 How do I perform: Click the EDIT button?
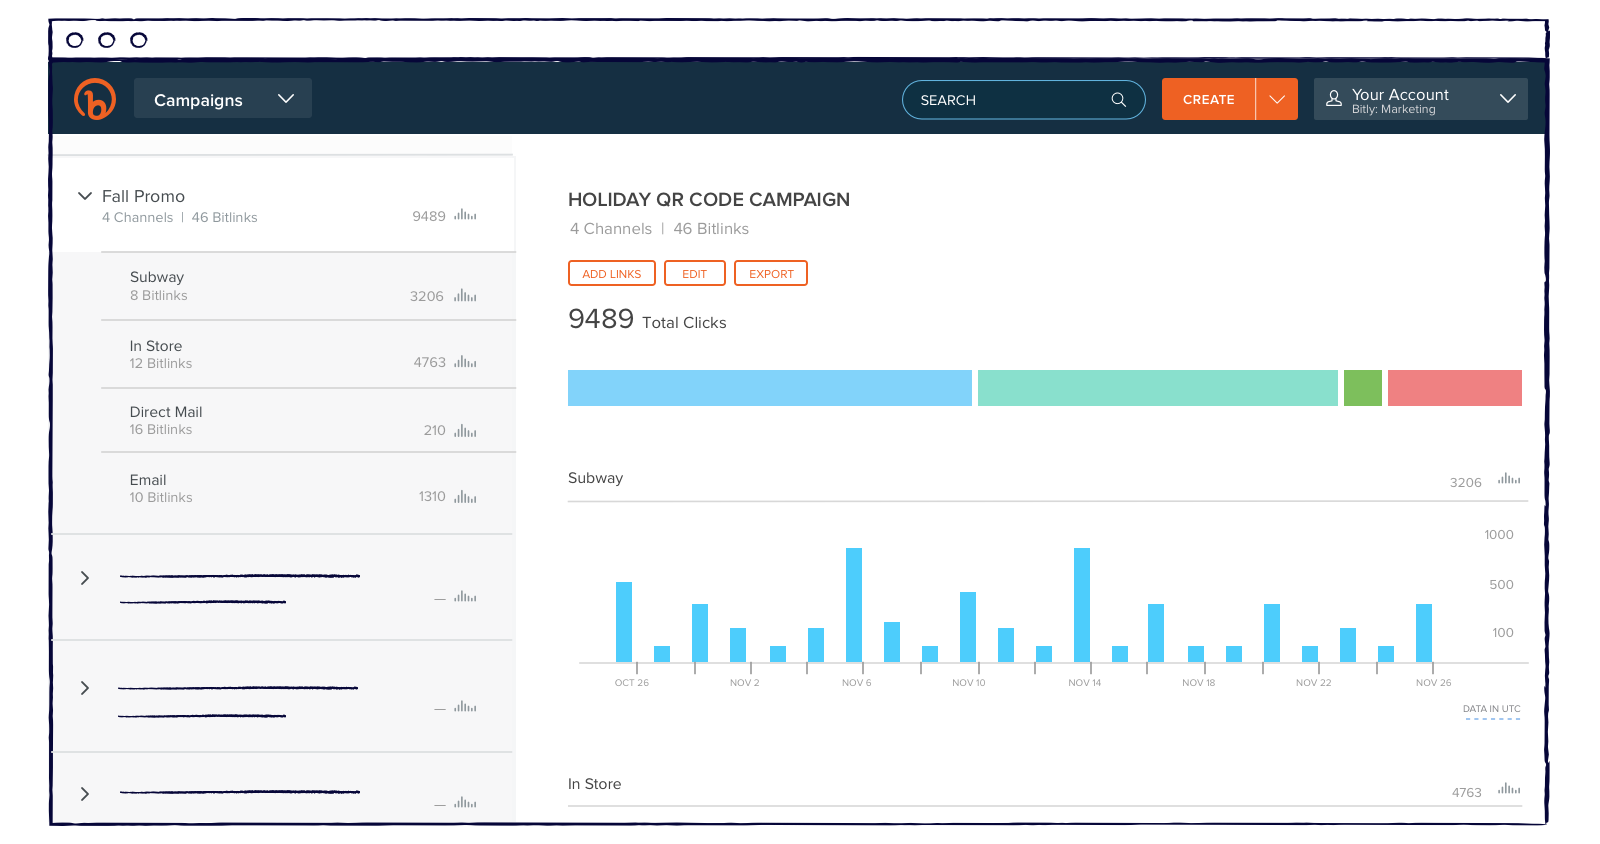coord(695,273)
